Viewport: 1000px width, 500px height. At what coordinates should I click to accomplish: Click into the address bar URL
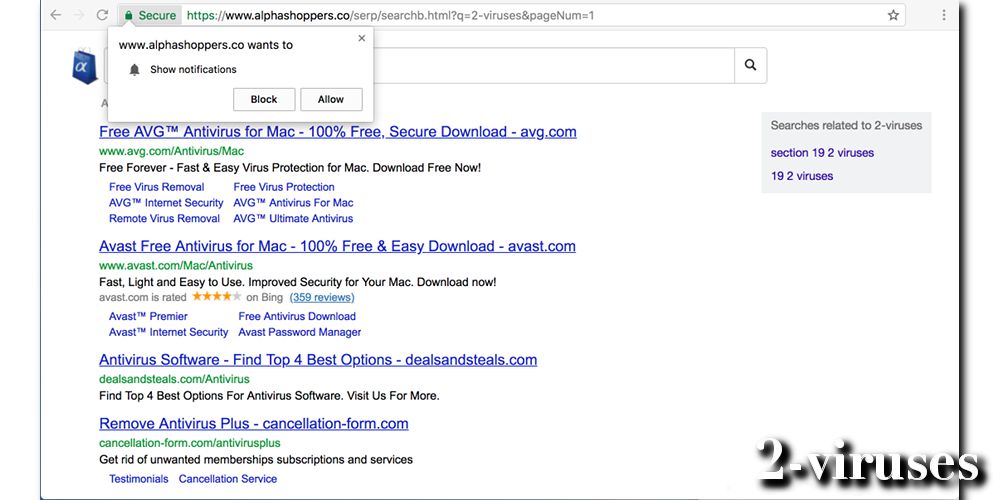point(390,15)
